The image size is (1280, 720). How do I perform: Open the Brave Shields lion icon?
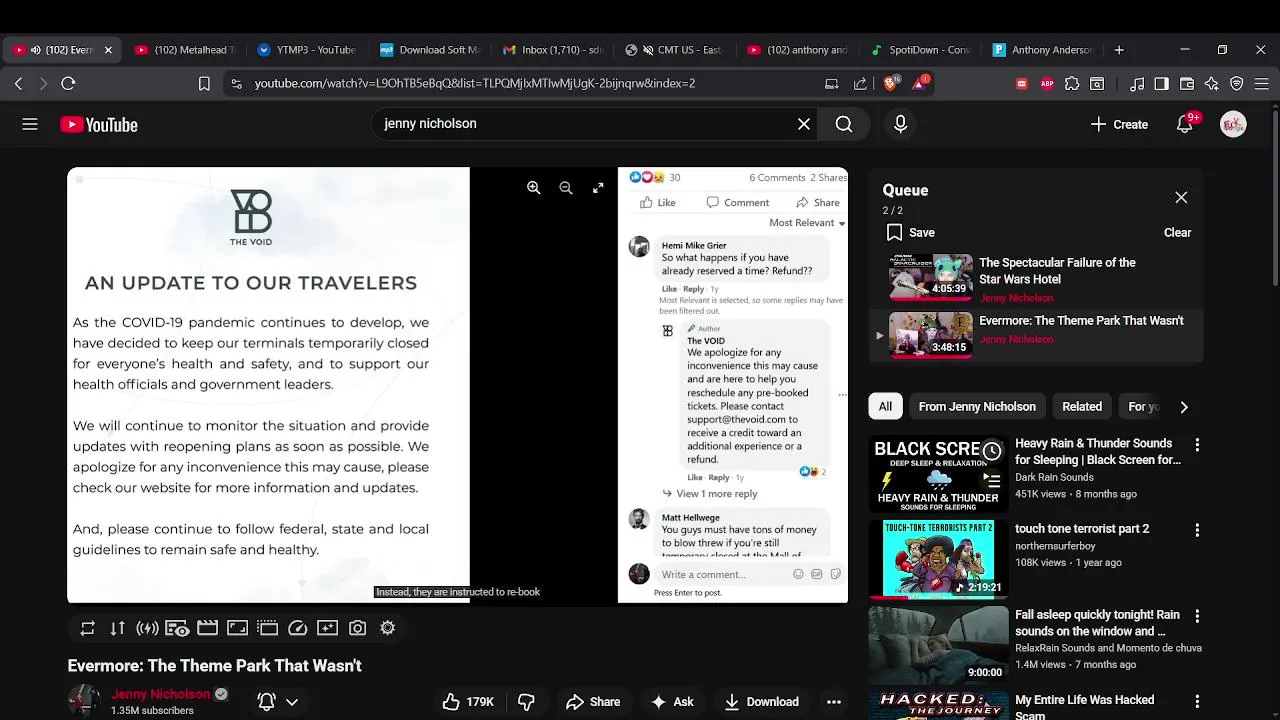891,83
